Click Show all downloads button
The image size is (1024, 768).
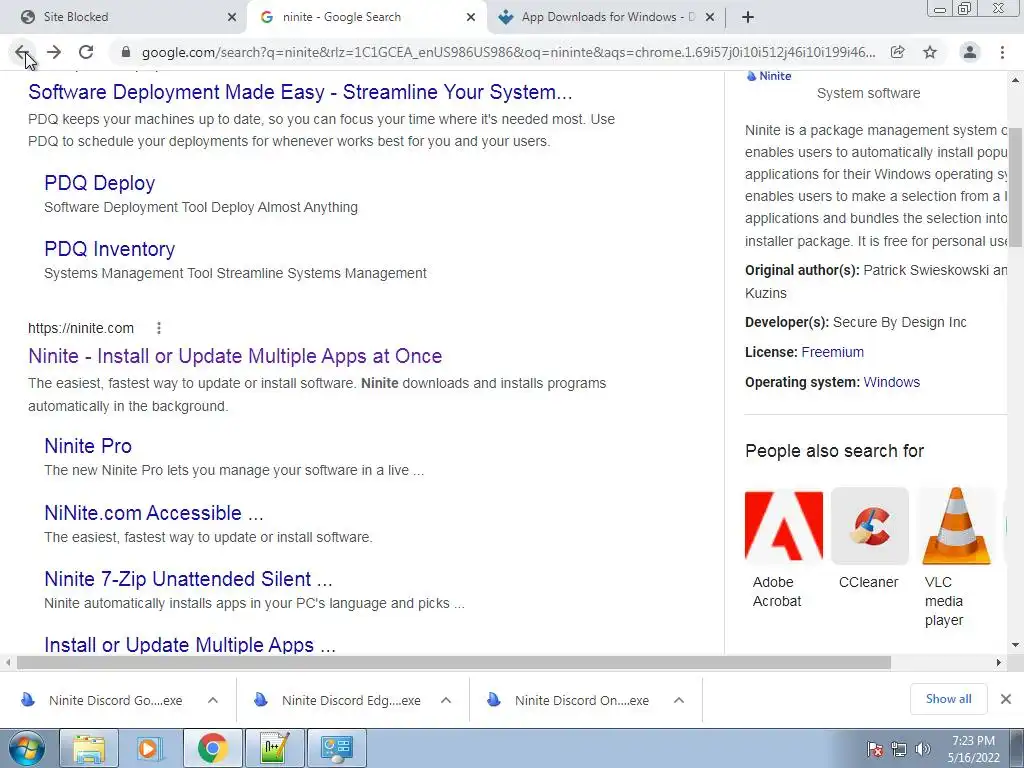(x=948, y=699)
